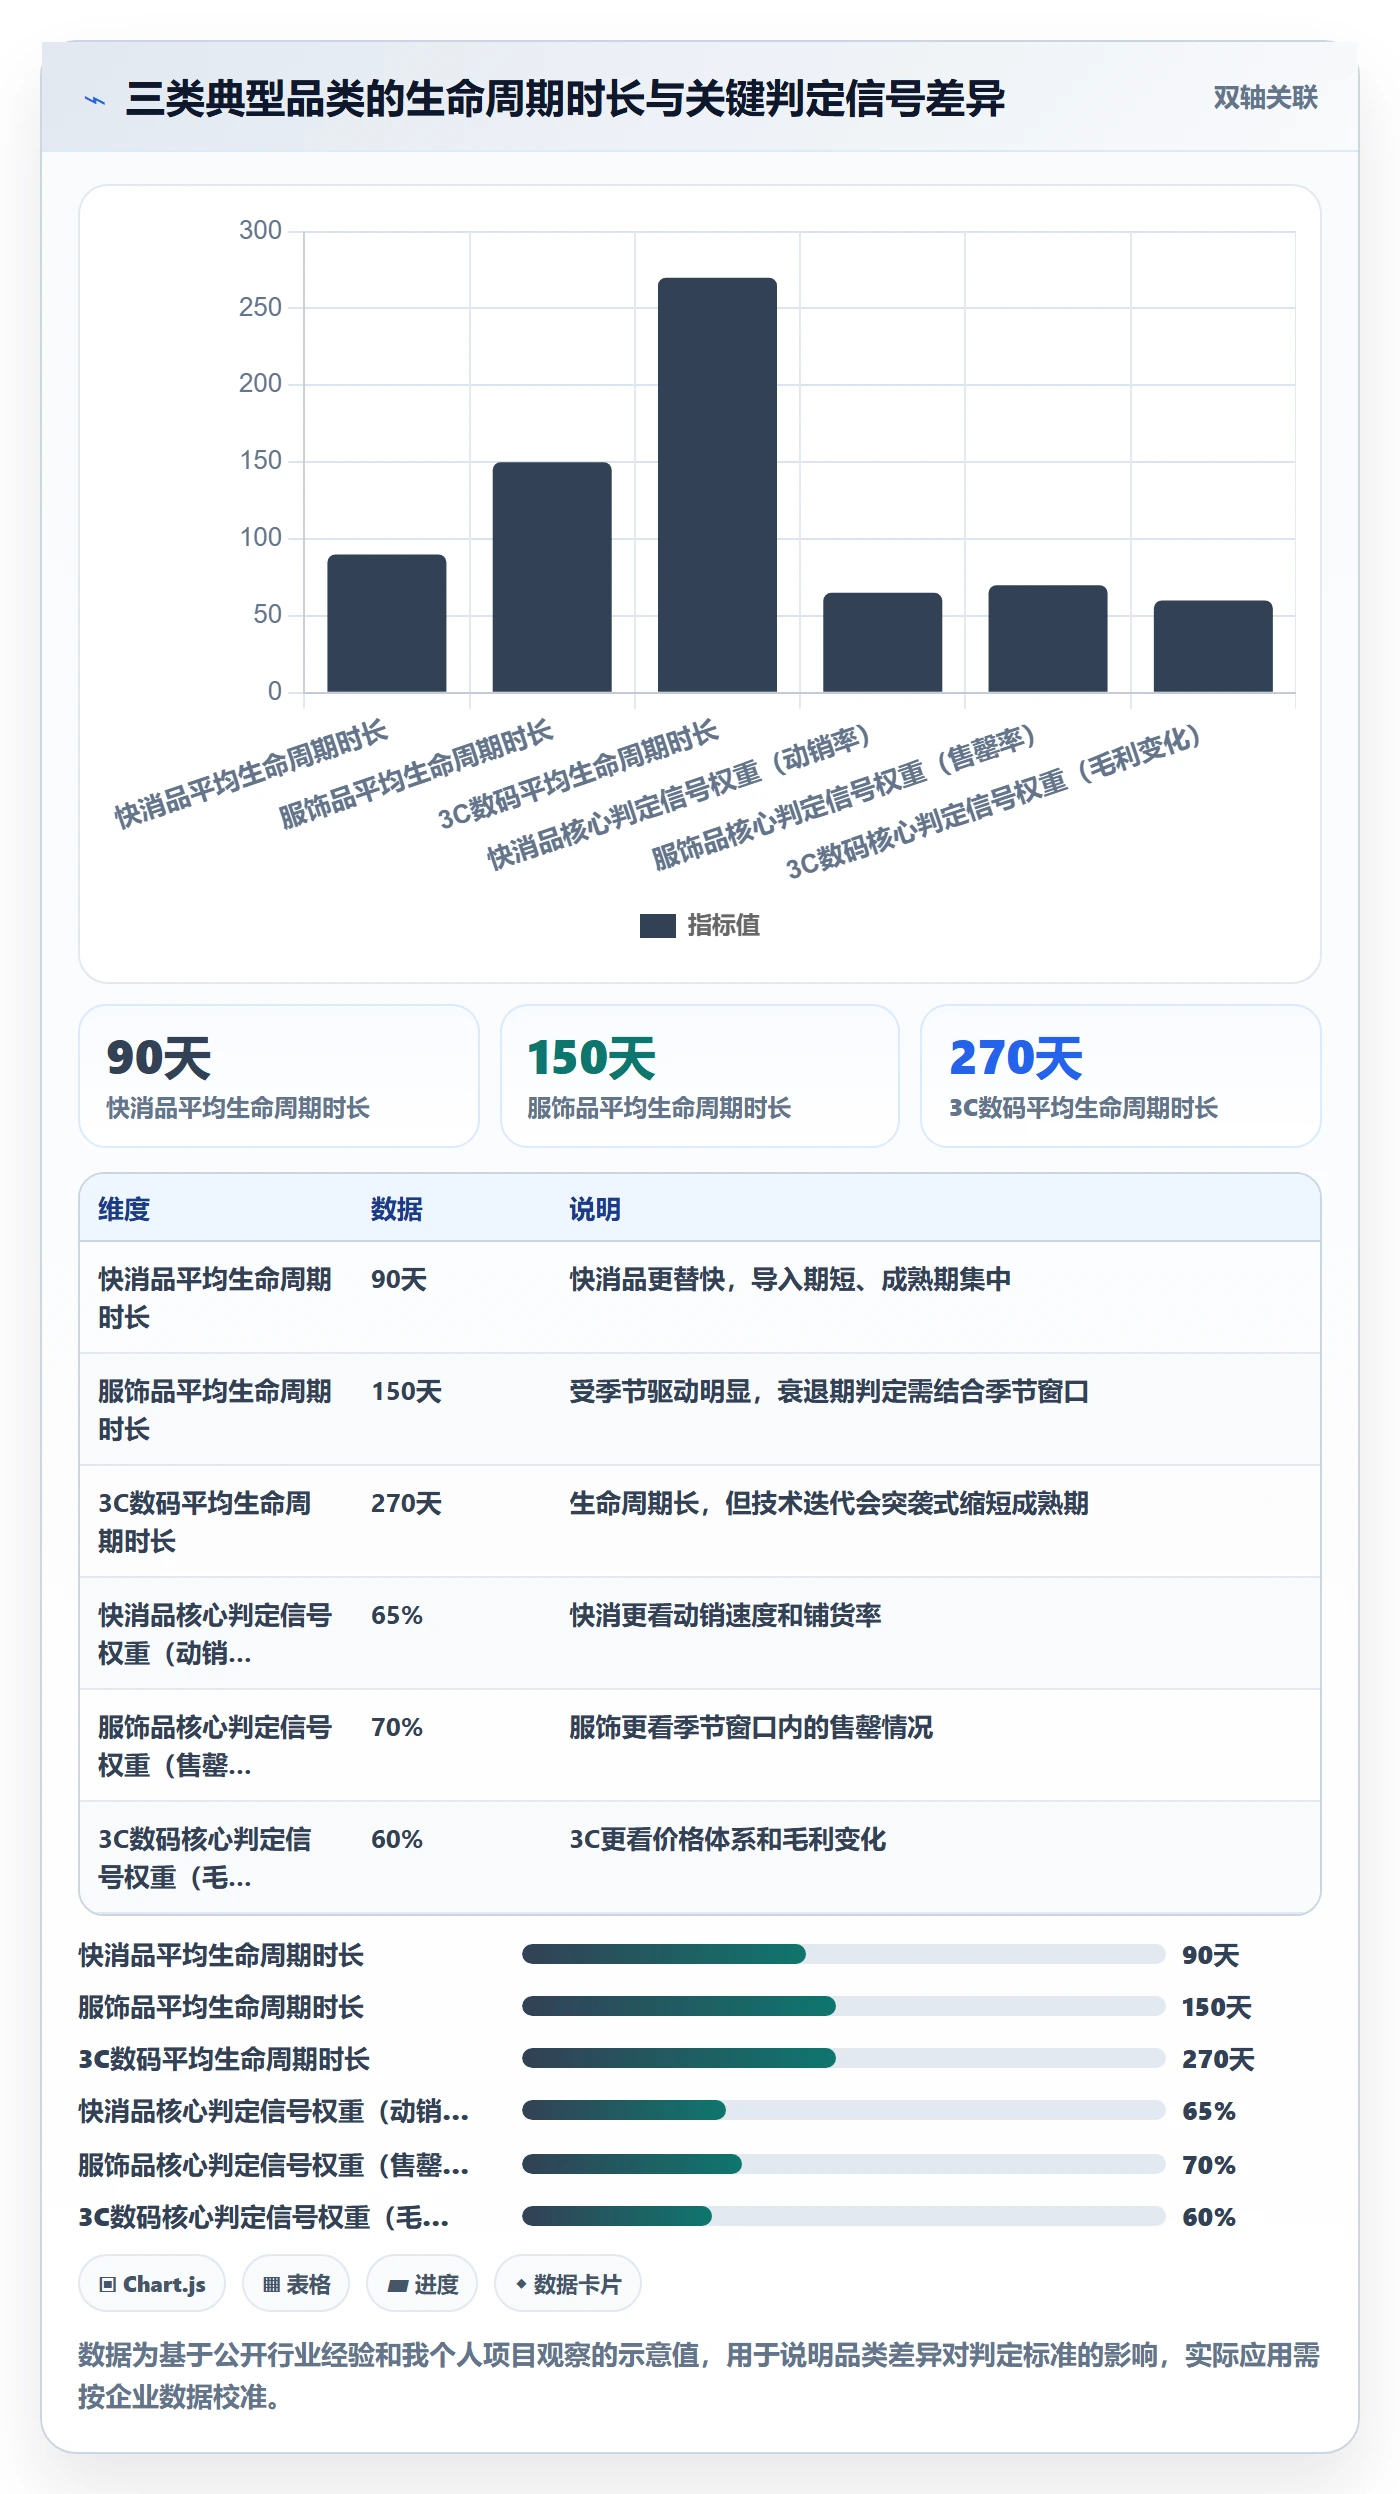Click the 服饰品核心判定信号权重（售罄率）chart bar

click(1048, 638)
